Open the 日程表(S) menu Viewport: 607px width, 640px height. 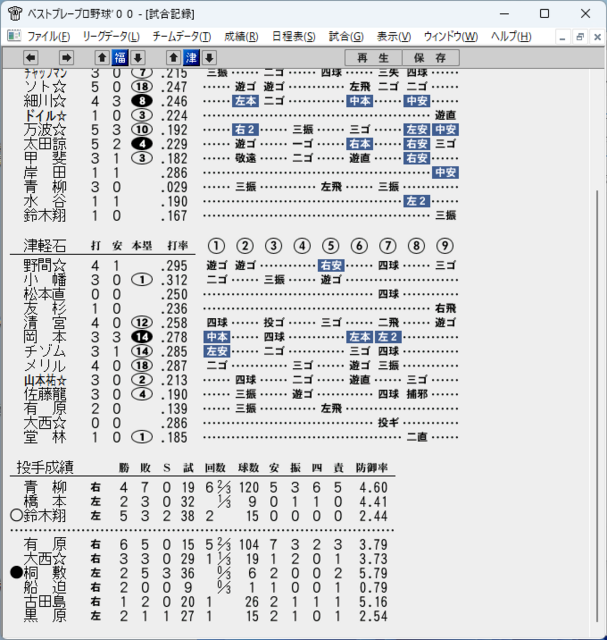point(293,37)
